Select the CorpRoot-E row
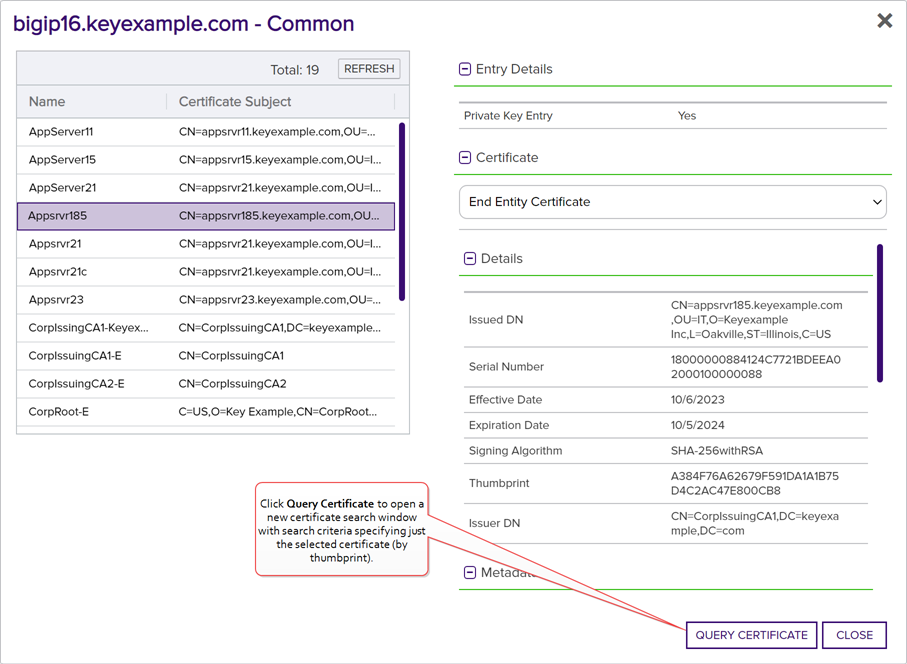Viewport: 907px width, 664px height. [206, 412]
